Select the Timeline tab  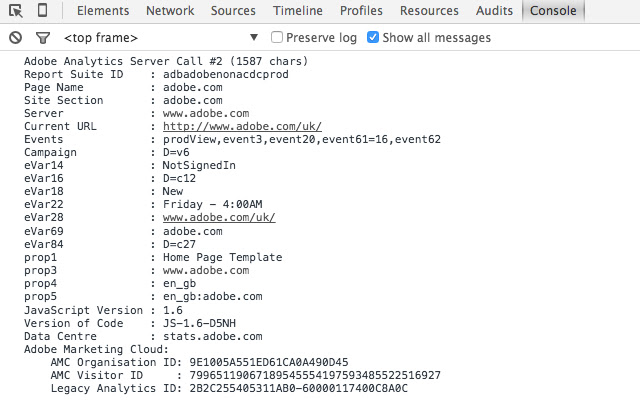coord(297,11)
